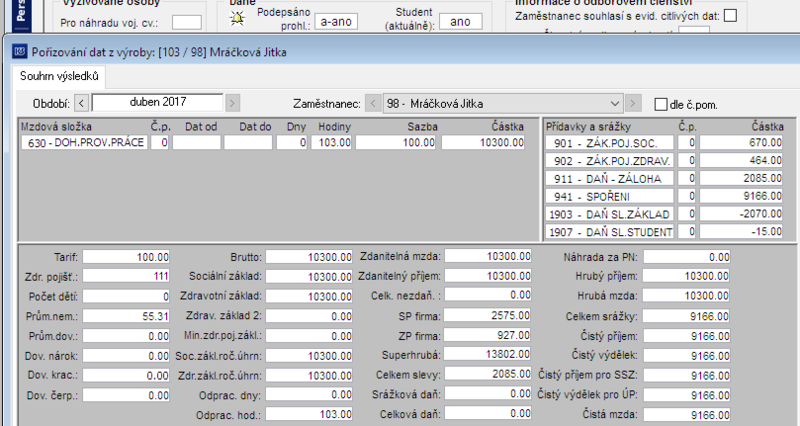Switch to the Souhrn výsledků tab
The image size is (800, 426).
pyautogui.click(x=59, y=76)
